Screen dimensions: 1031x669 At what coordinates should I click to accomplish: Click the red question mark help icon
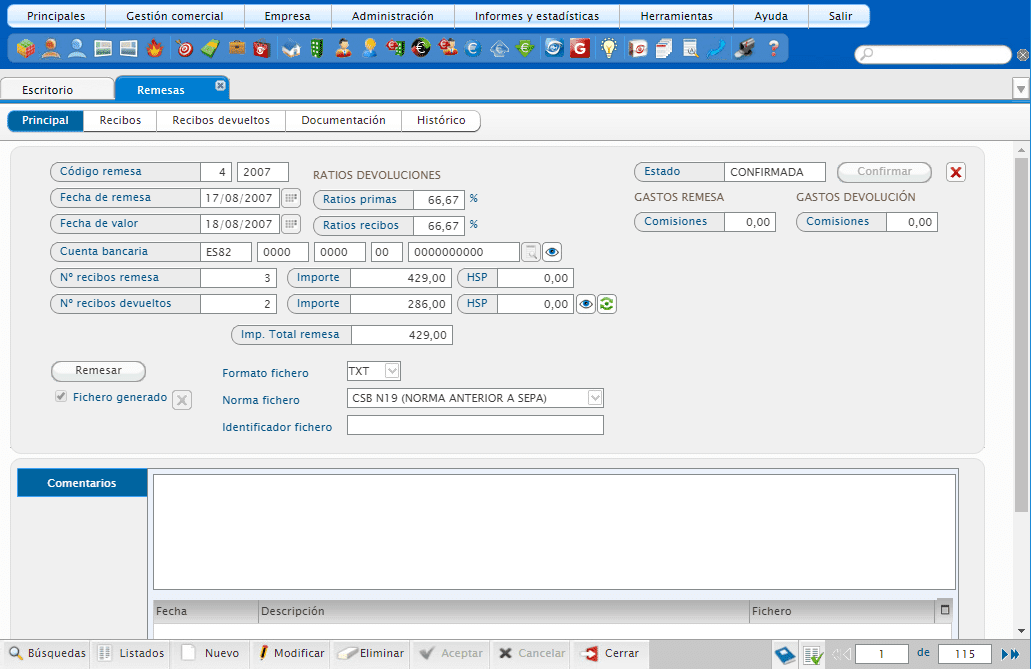pos(773,48)
